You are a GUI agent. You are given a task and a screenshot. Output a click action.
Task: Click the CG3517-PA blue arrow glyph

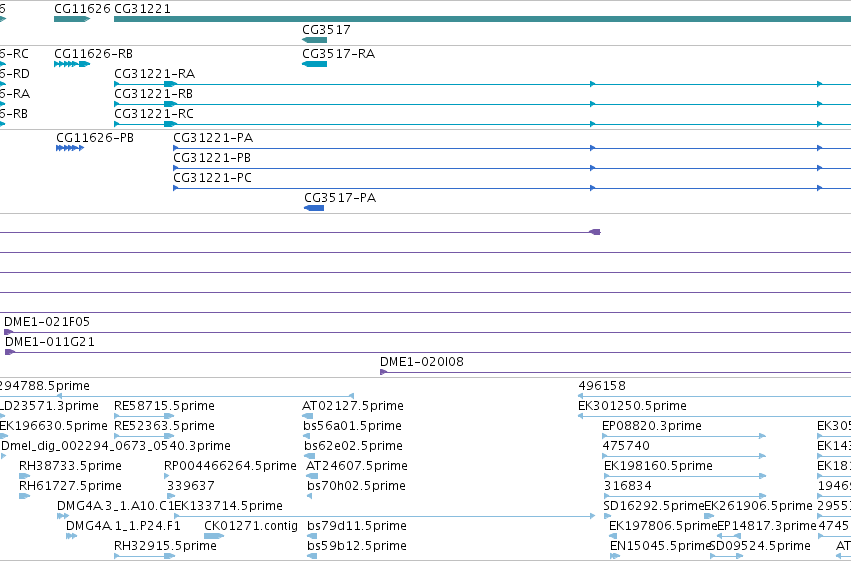pyautogui.click(x=314, y=208)
